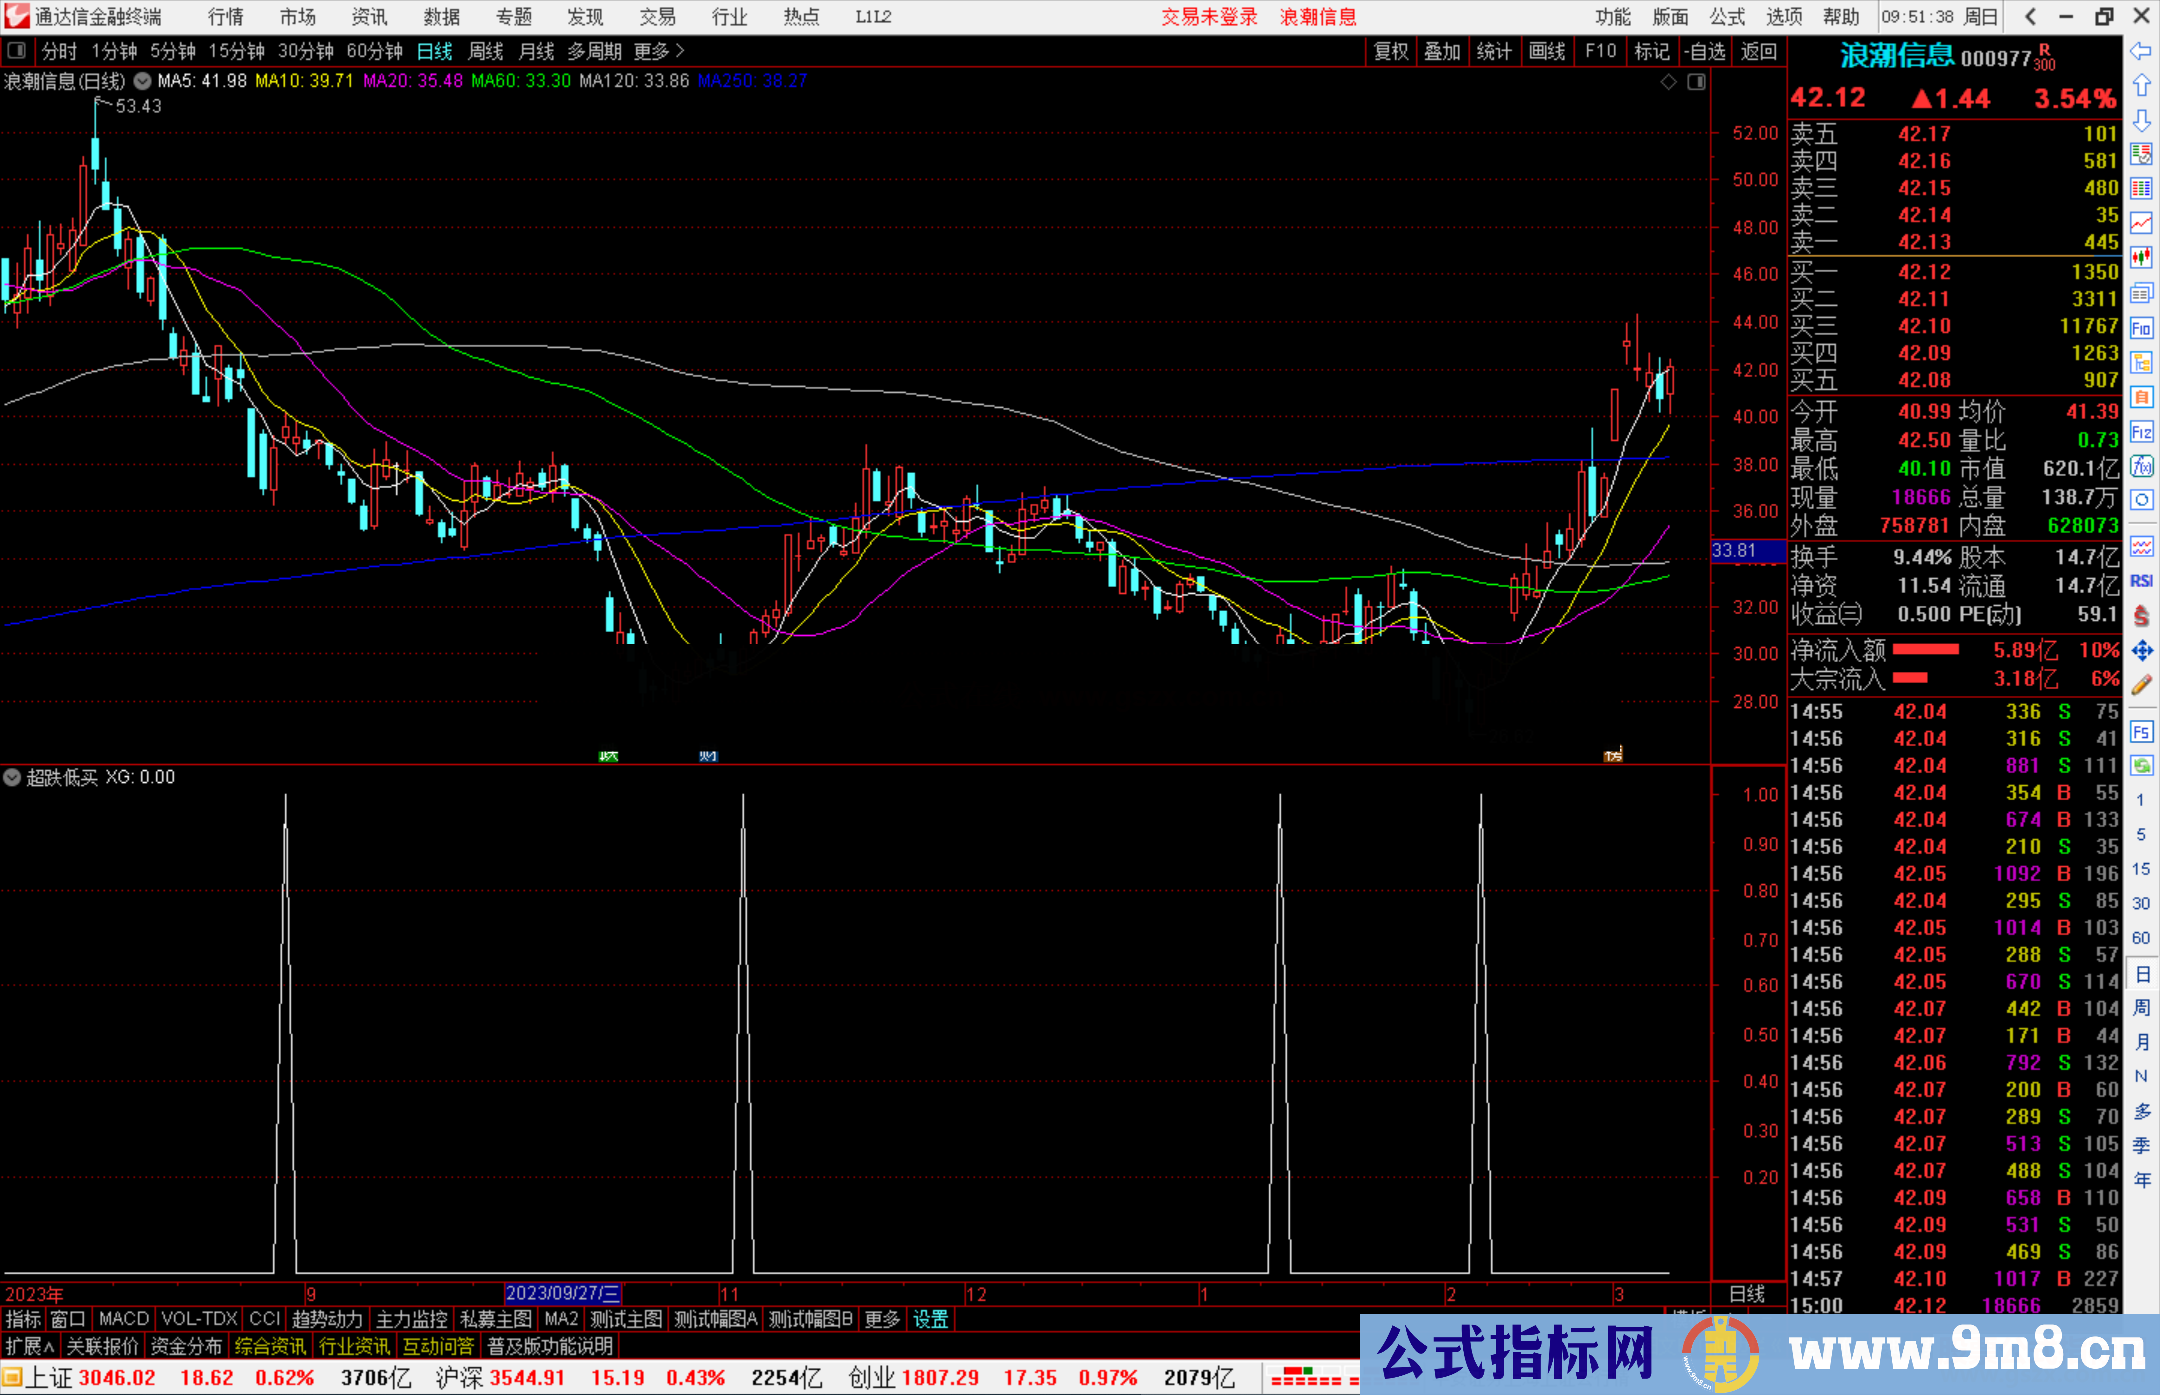The image size is (2160, 1395).
Task: Click the FS sidebar icon
Action: [x=2141, y=732]
